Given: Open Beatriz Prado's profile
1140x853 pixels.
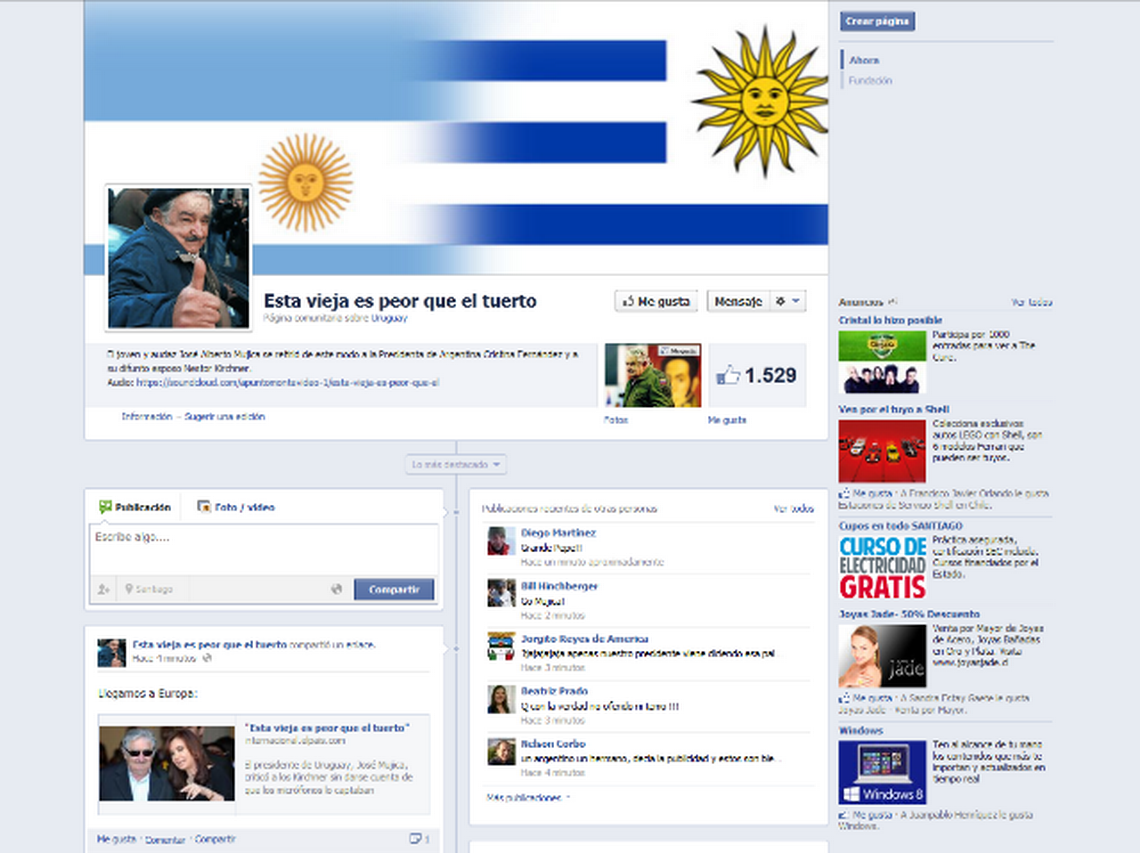Looking at the screenshot, I should tap(555, 692).
